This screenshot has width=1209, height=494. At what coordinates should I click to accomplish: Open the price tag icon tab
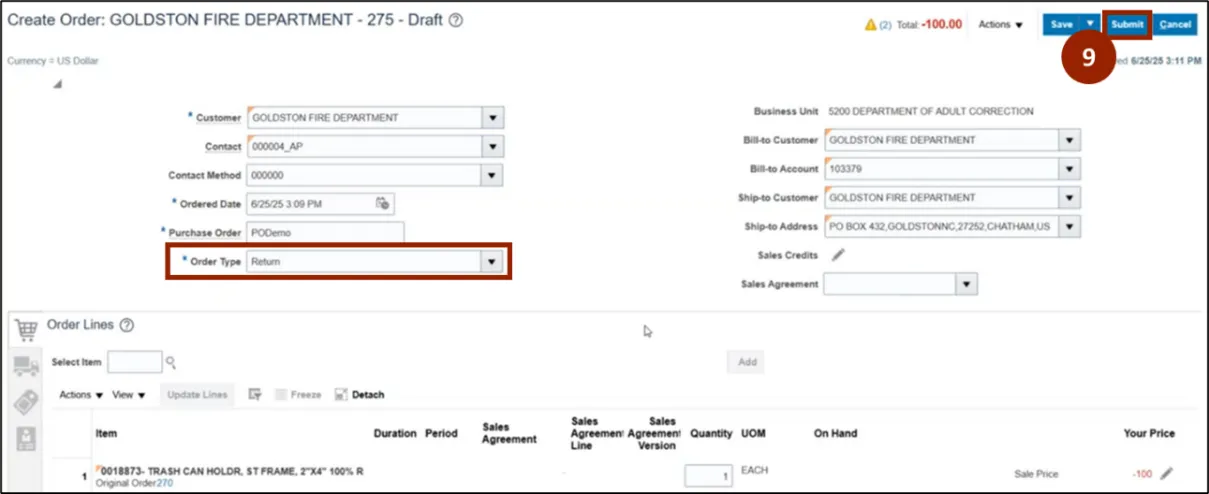click(x=27, y=402)
